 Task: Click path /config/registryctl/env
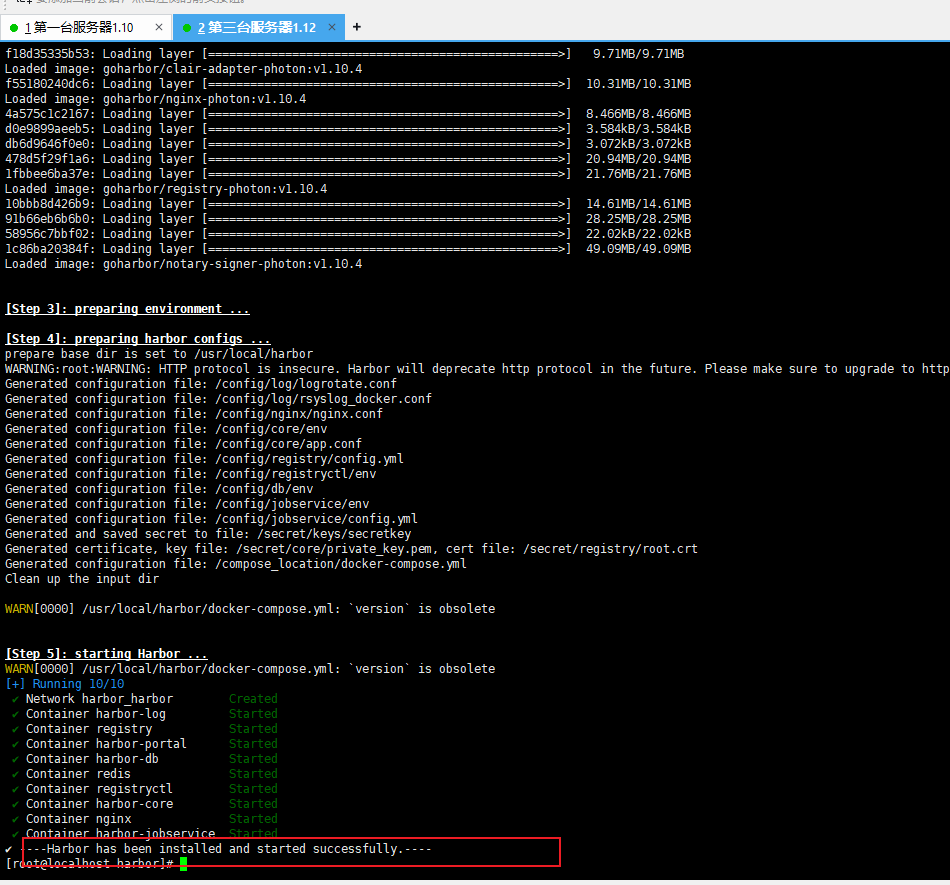(296, 474)
